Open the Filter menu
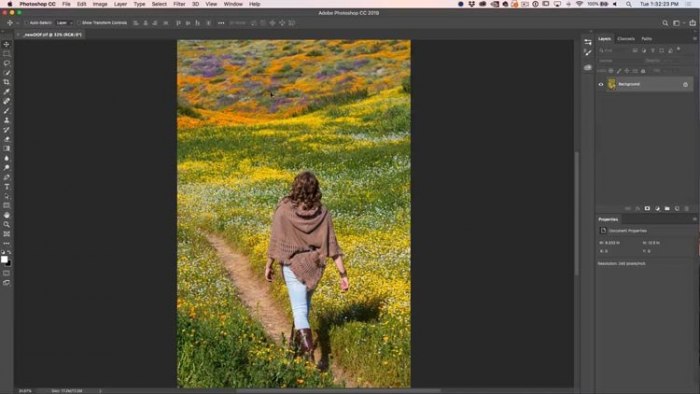Viewport: 700px width, 394px height. pyautogui.click(x=179, y=4)
